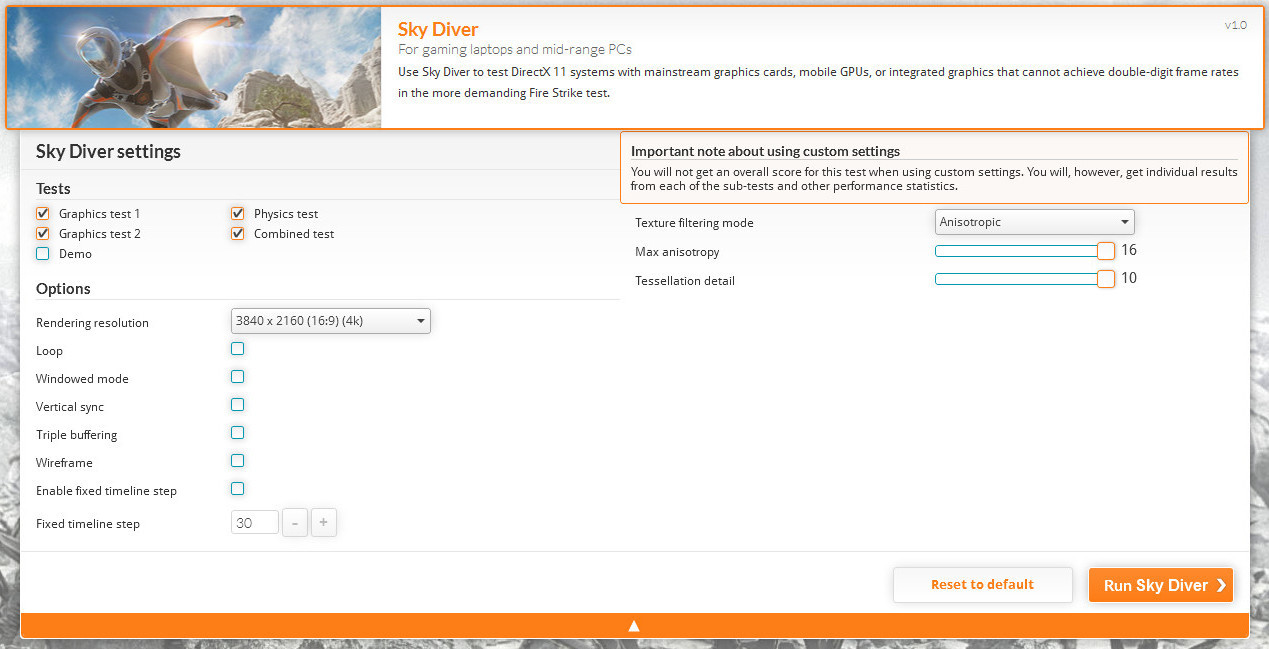Viewport: 1269px width, 649px height.
Task: Click the Options section heading
Action: [63, 288]
